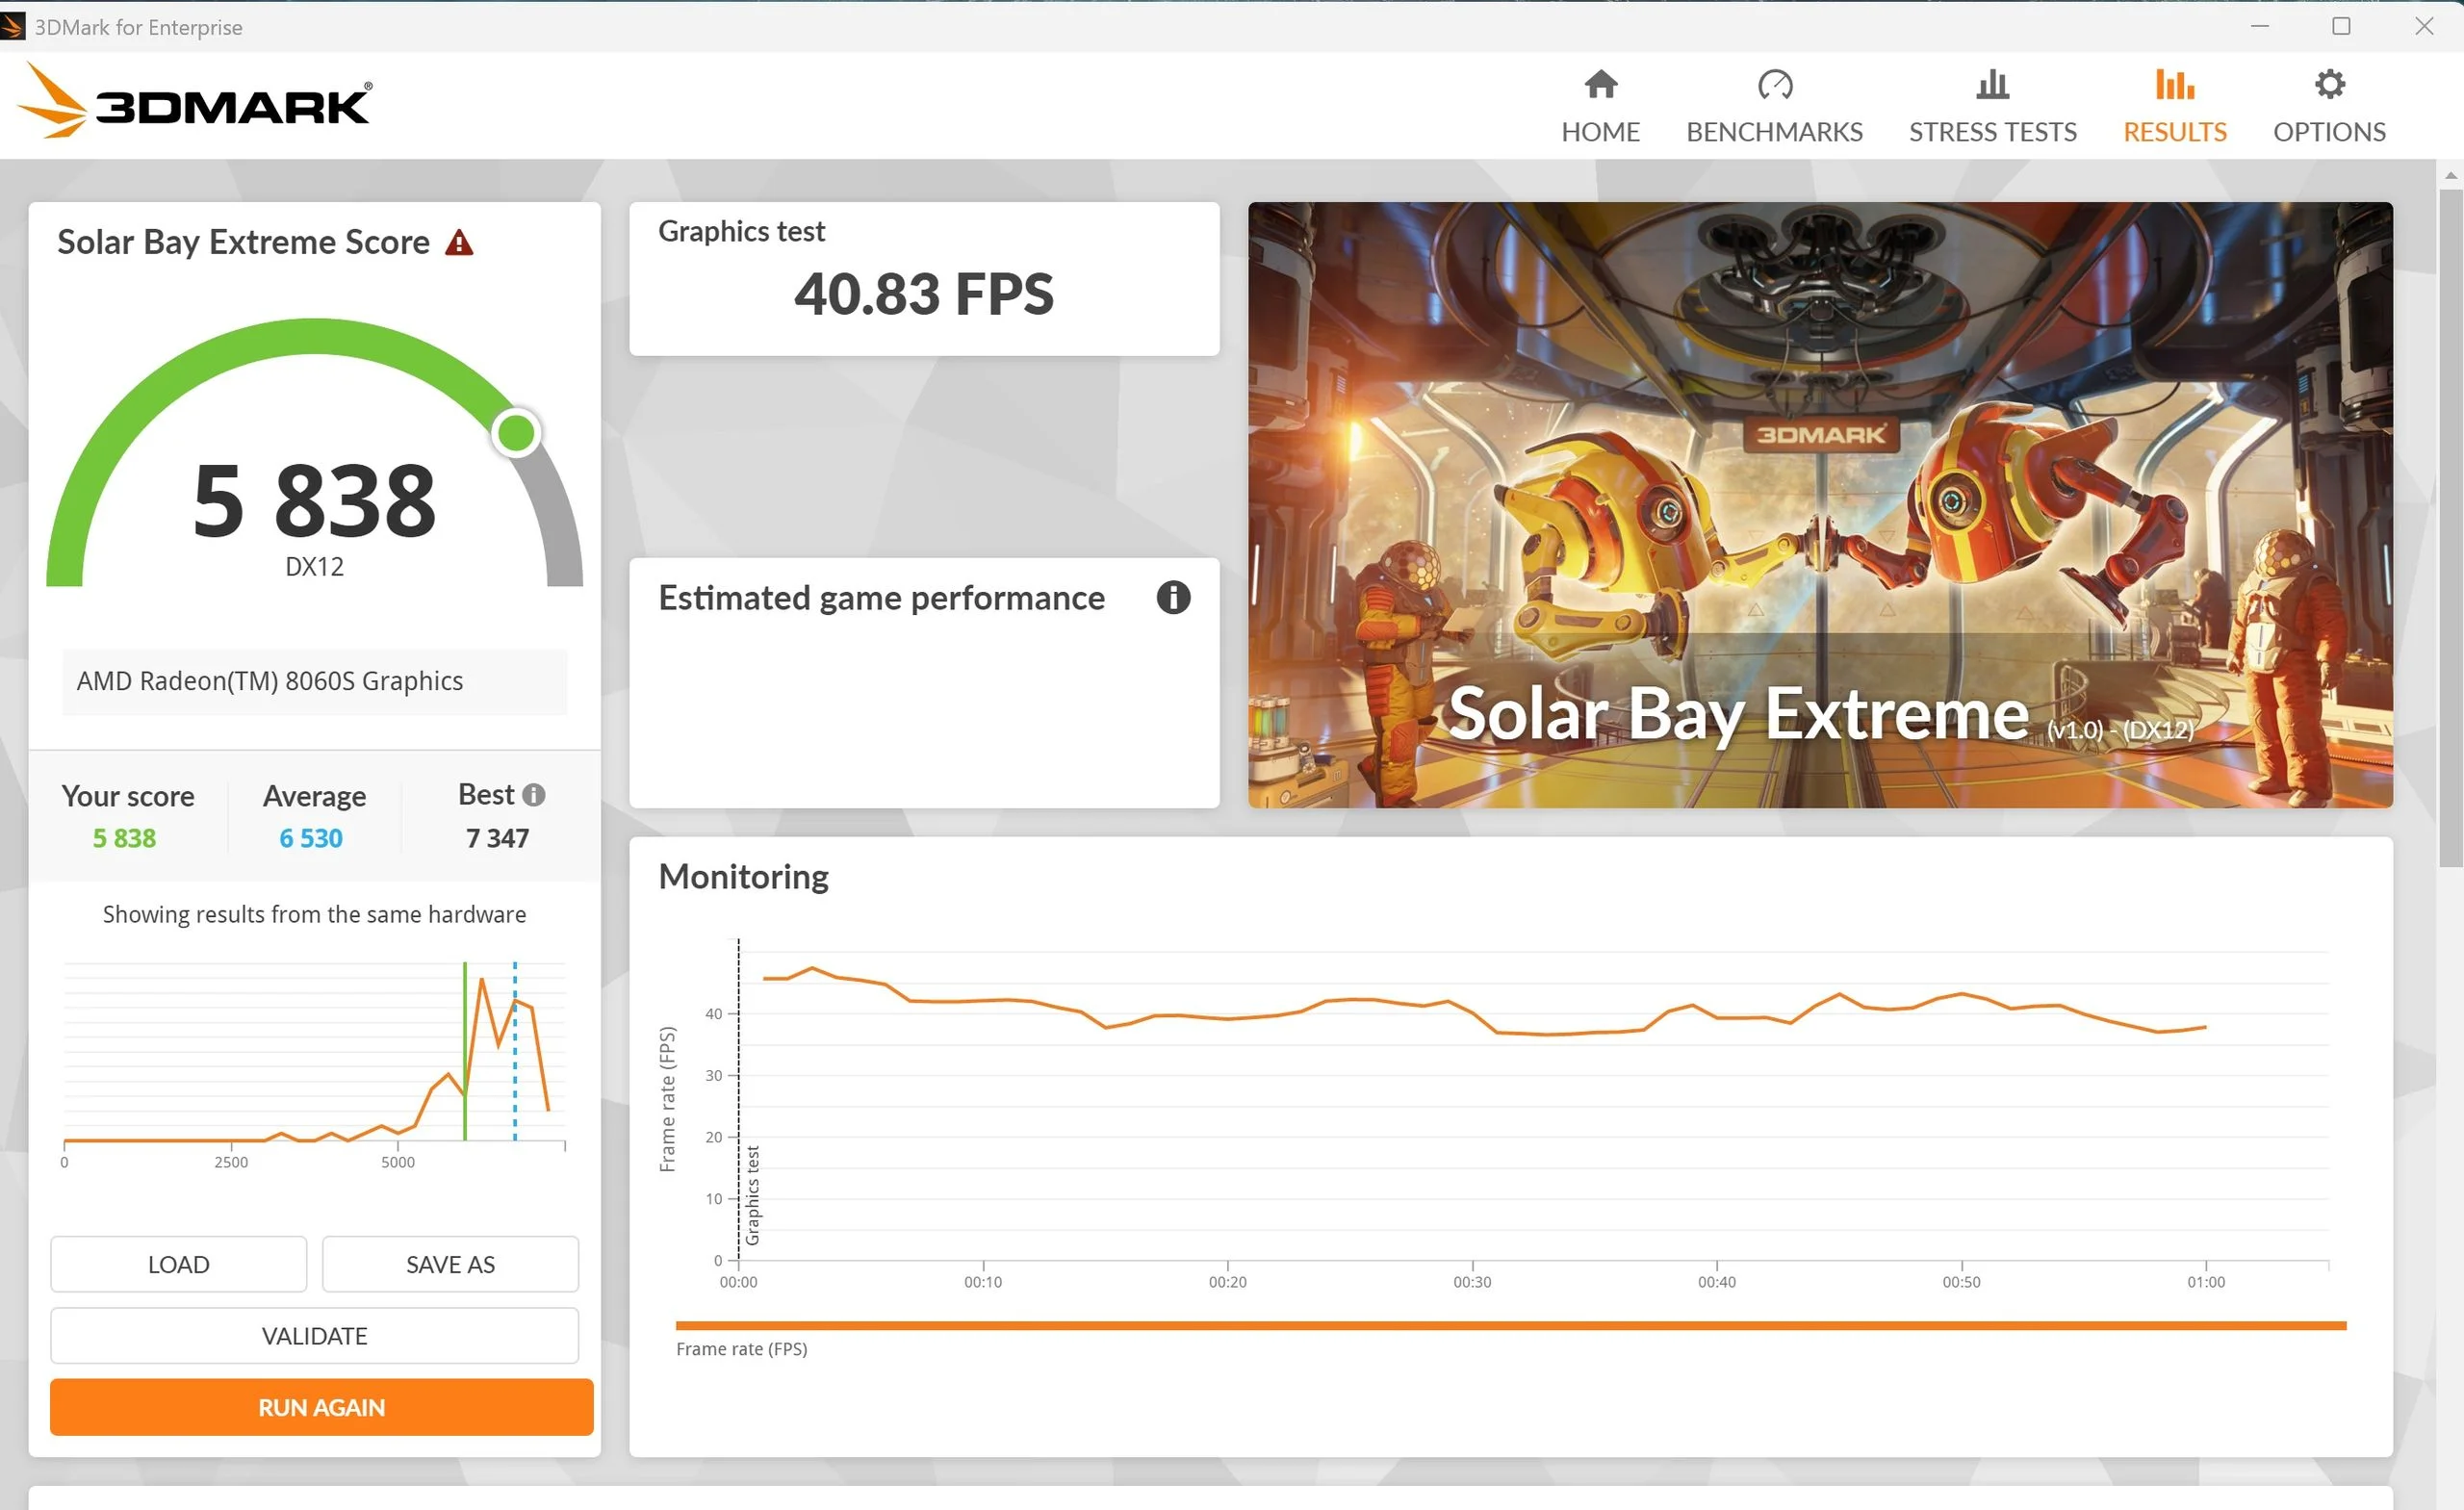Click the red warning triangle beside the score
The height and width of the screenshot is (1510, 2464).
(x=459, y=243)
